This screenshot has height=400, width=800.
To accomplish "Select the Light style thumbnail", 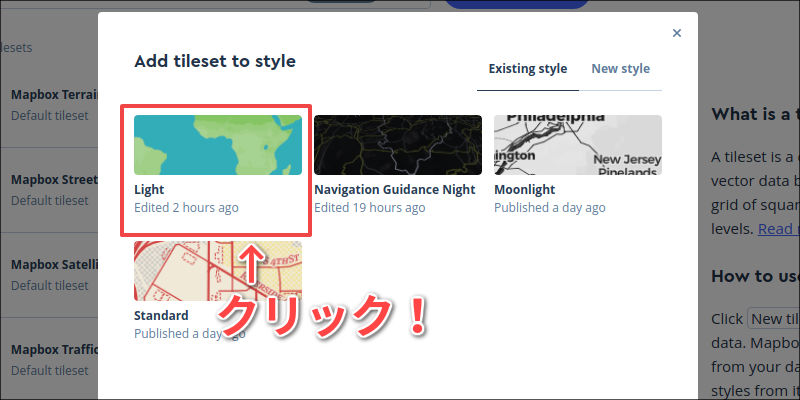I will pyautogui.click(x=218, y=145).
